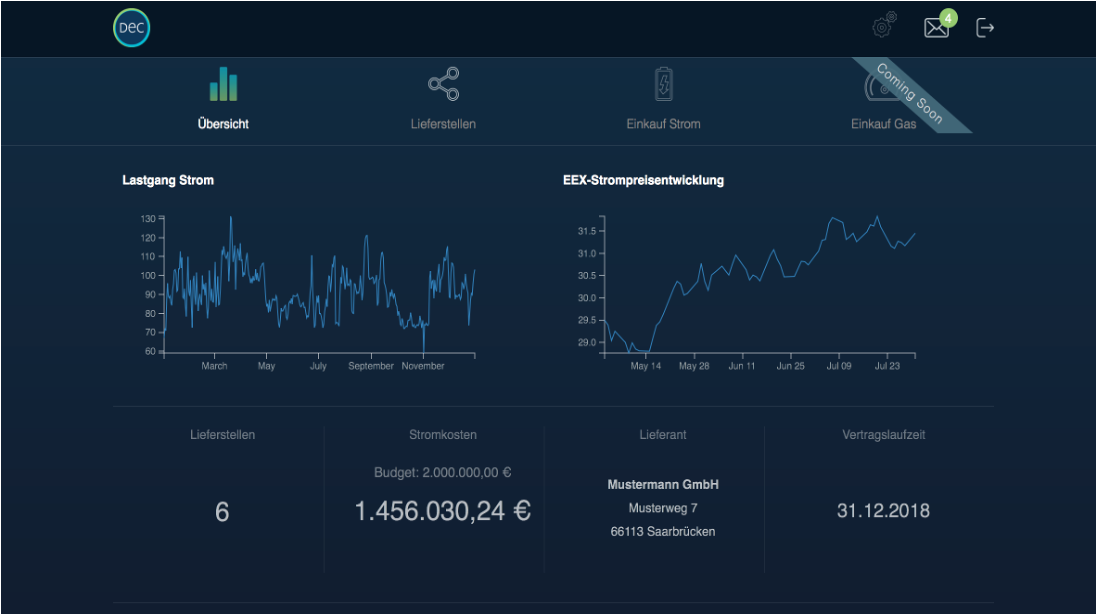
Task: Click the Jun 11 axis label
Action: pyautogui.click(x=742, y=366)
